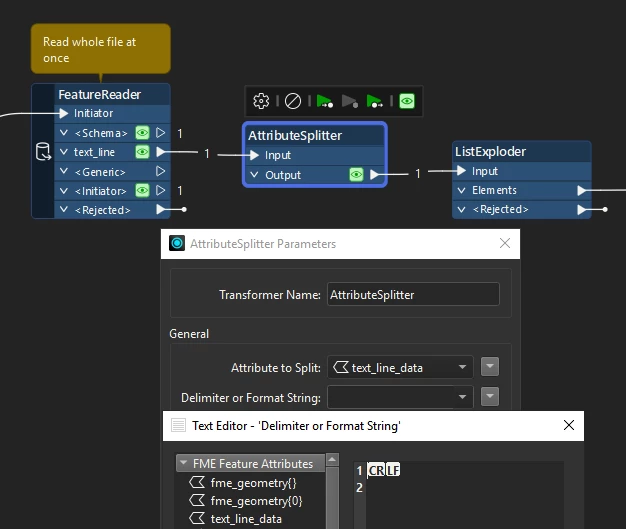The image size is (626, 529).
Task: Click the LF token in text editor
Action: click(x=393, y=470)
